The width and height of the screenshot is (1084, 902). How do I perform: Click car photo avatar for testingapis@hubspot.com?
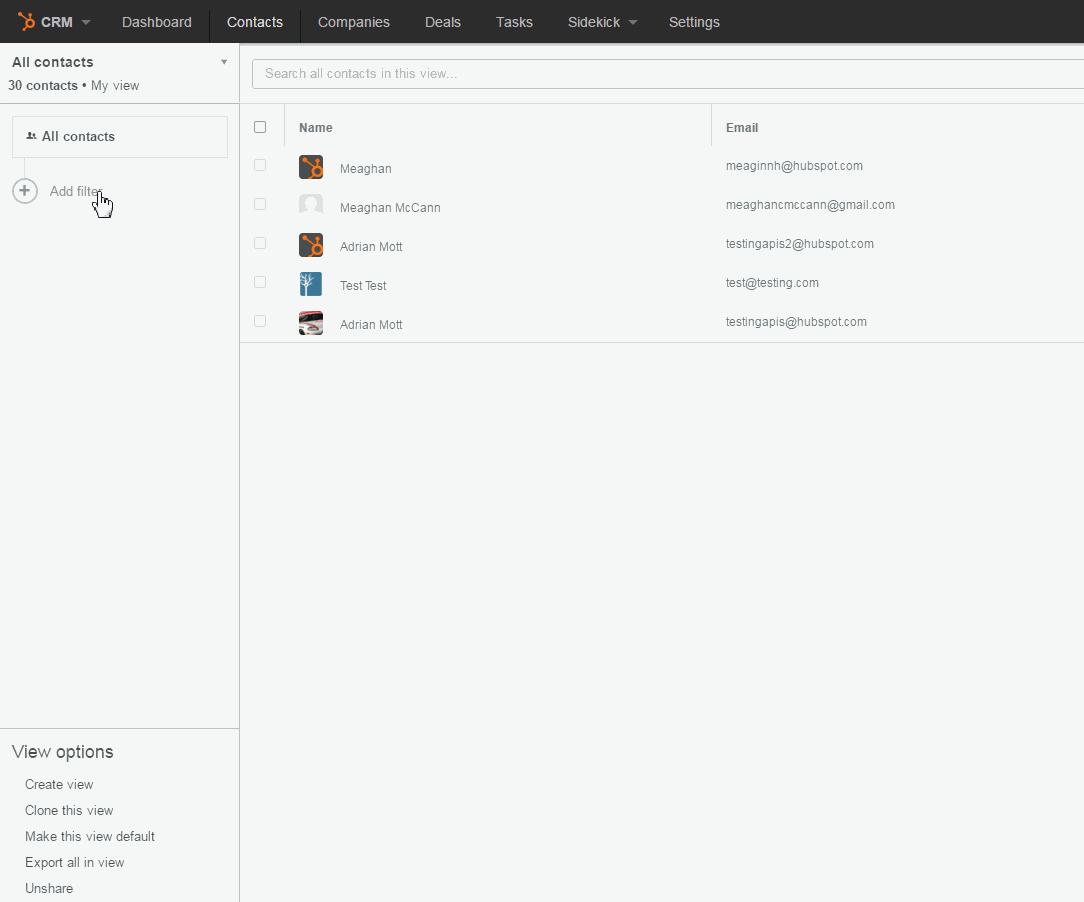point(311,323)
